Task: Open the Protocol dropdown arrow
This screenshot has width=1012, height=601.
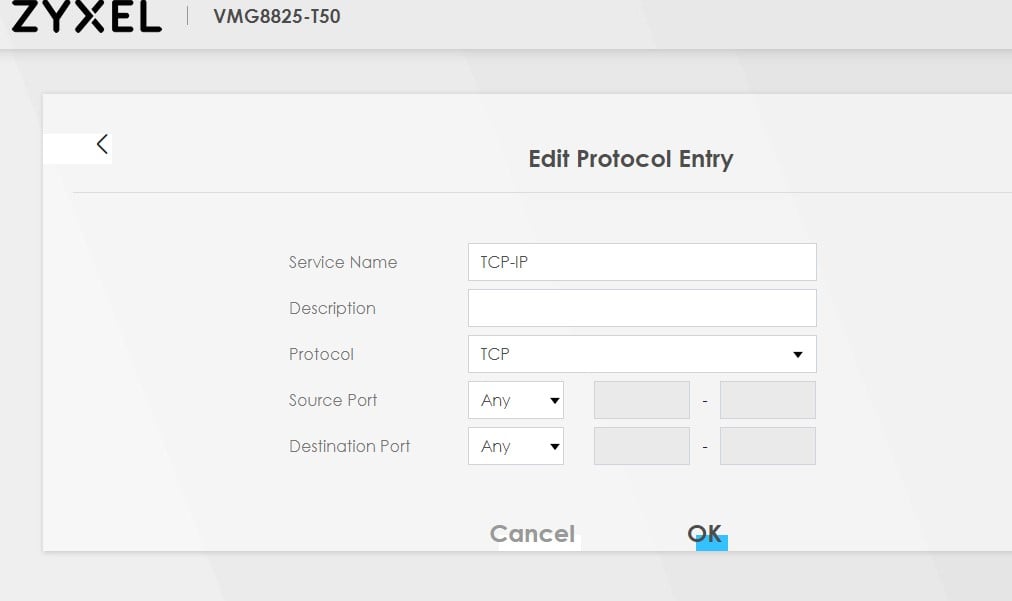Action: pos(797,354)
